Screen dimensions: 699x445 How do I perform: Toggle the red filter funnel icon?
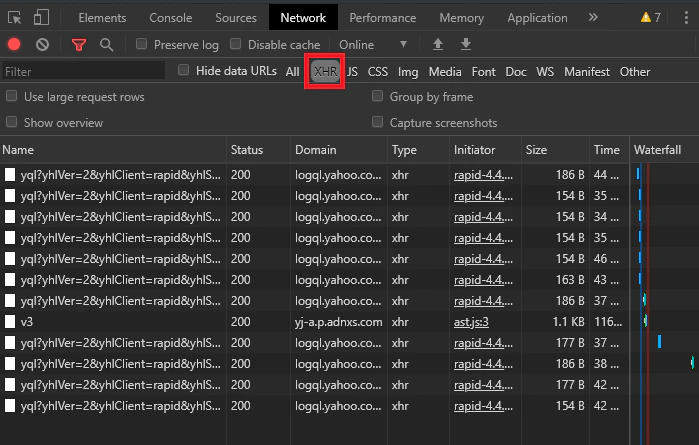[x=78, y=45]
